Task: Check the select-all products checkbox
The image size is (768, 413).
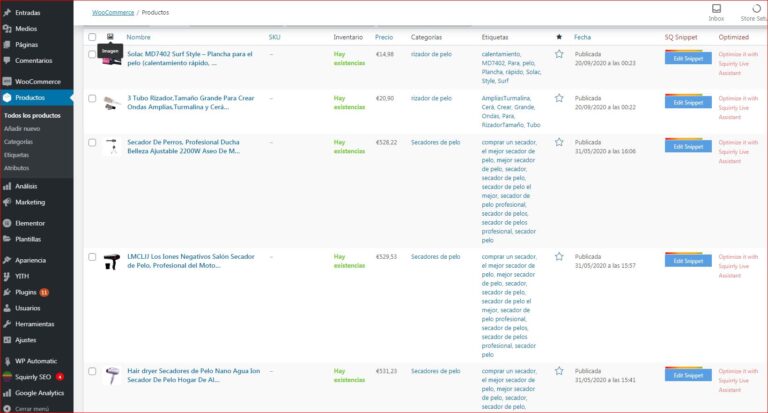Action: pos(92,37)
